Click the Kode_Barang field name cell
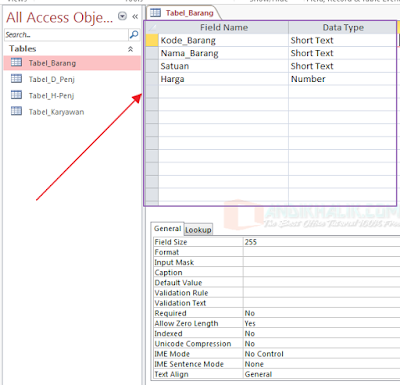 coord(224,40)
